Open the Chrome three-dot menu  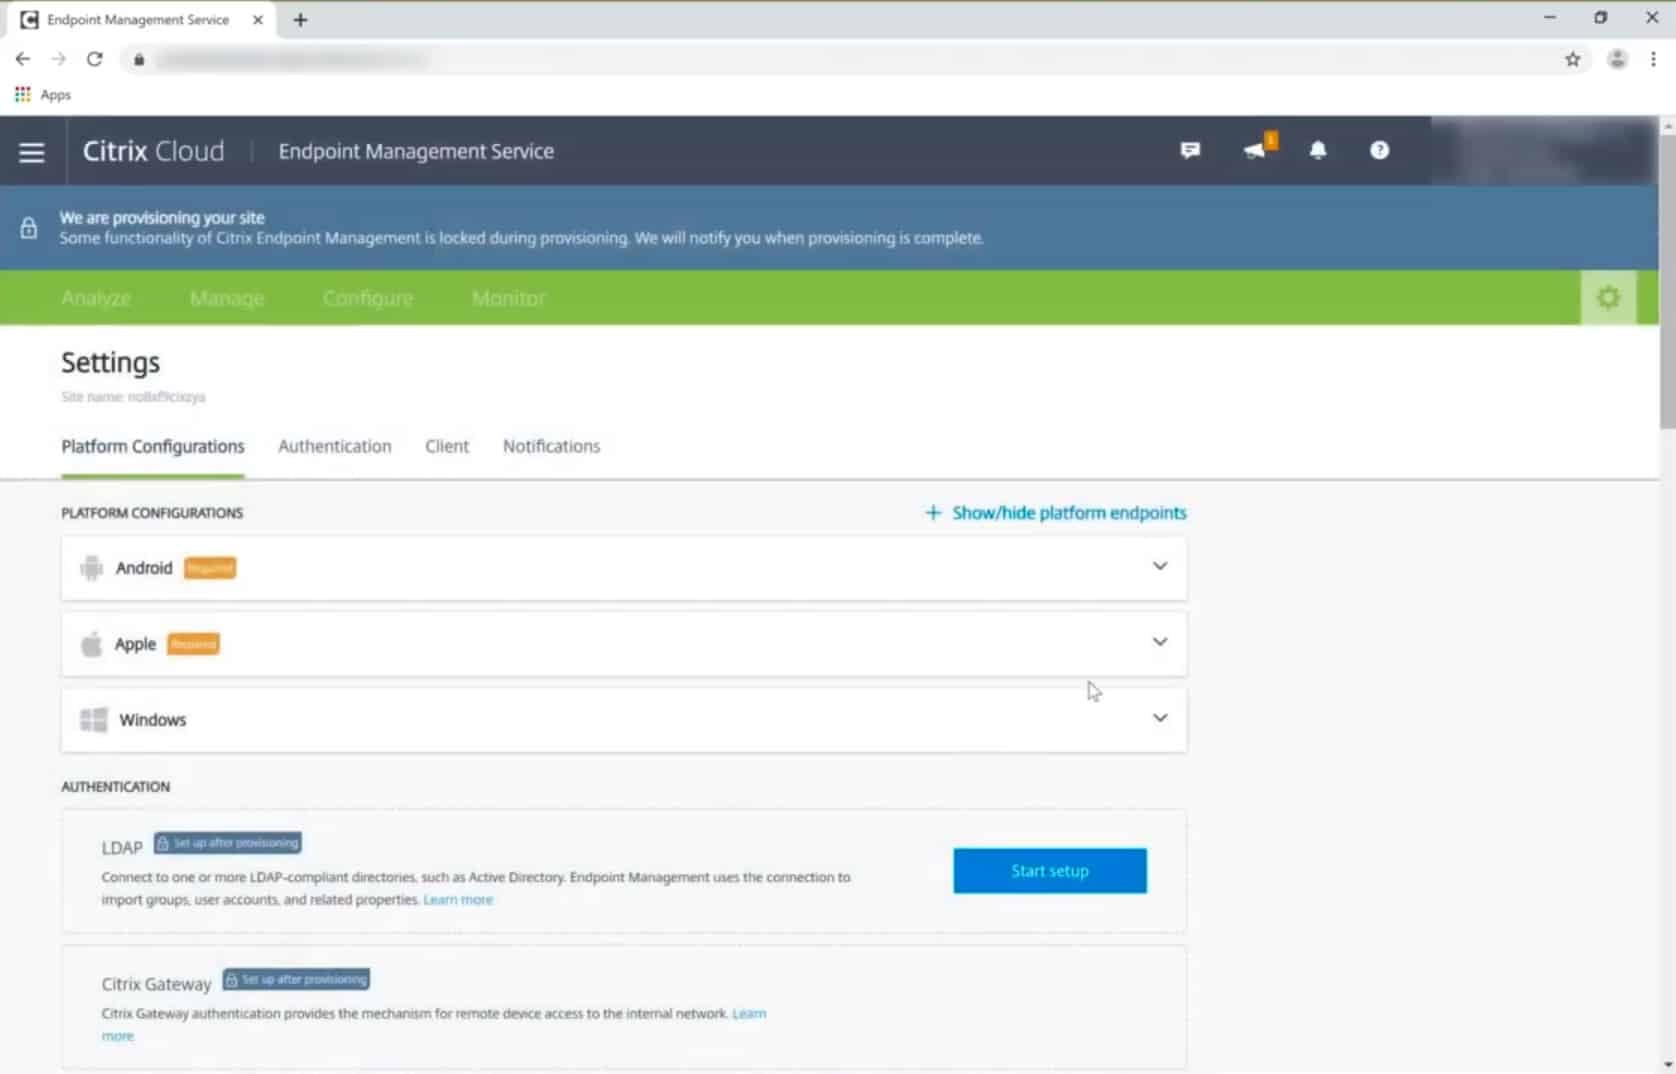[1653, 59]
